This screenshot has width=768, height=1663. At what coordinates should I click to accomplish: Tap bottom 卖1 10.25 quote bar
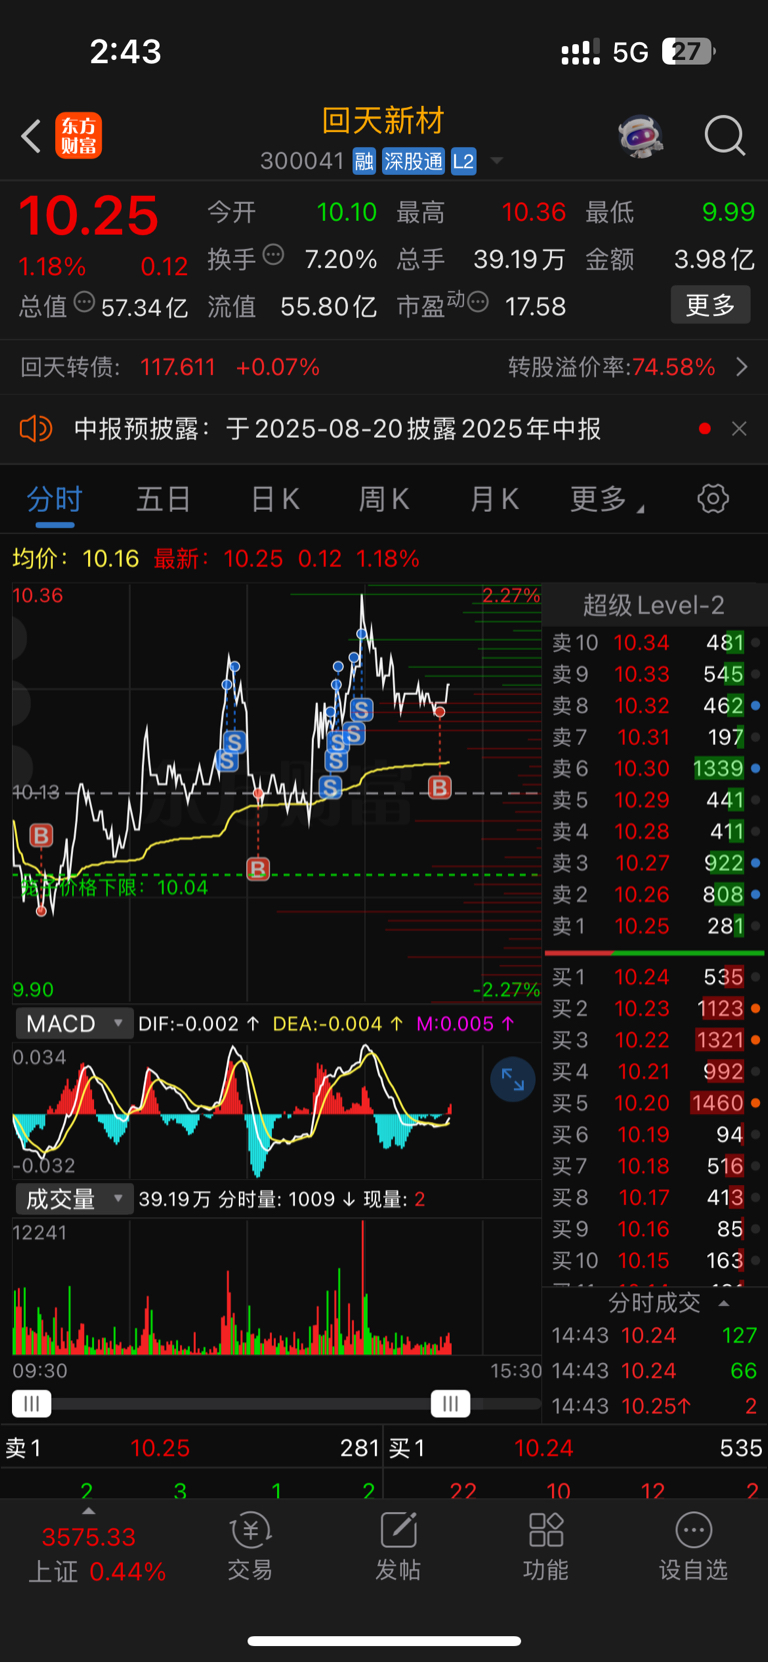pyautogui.click(x=192, y=1448)
